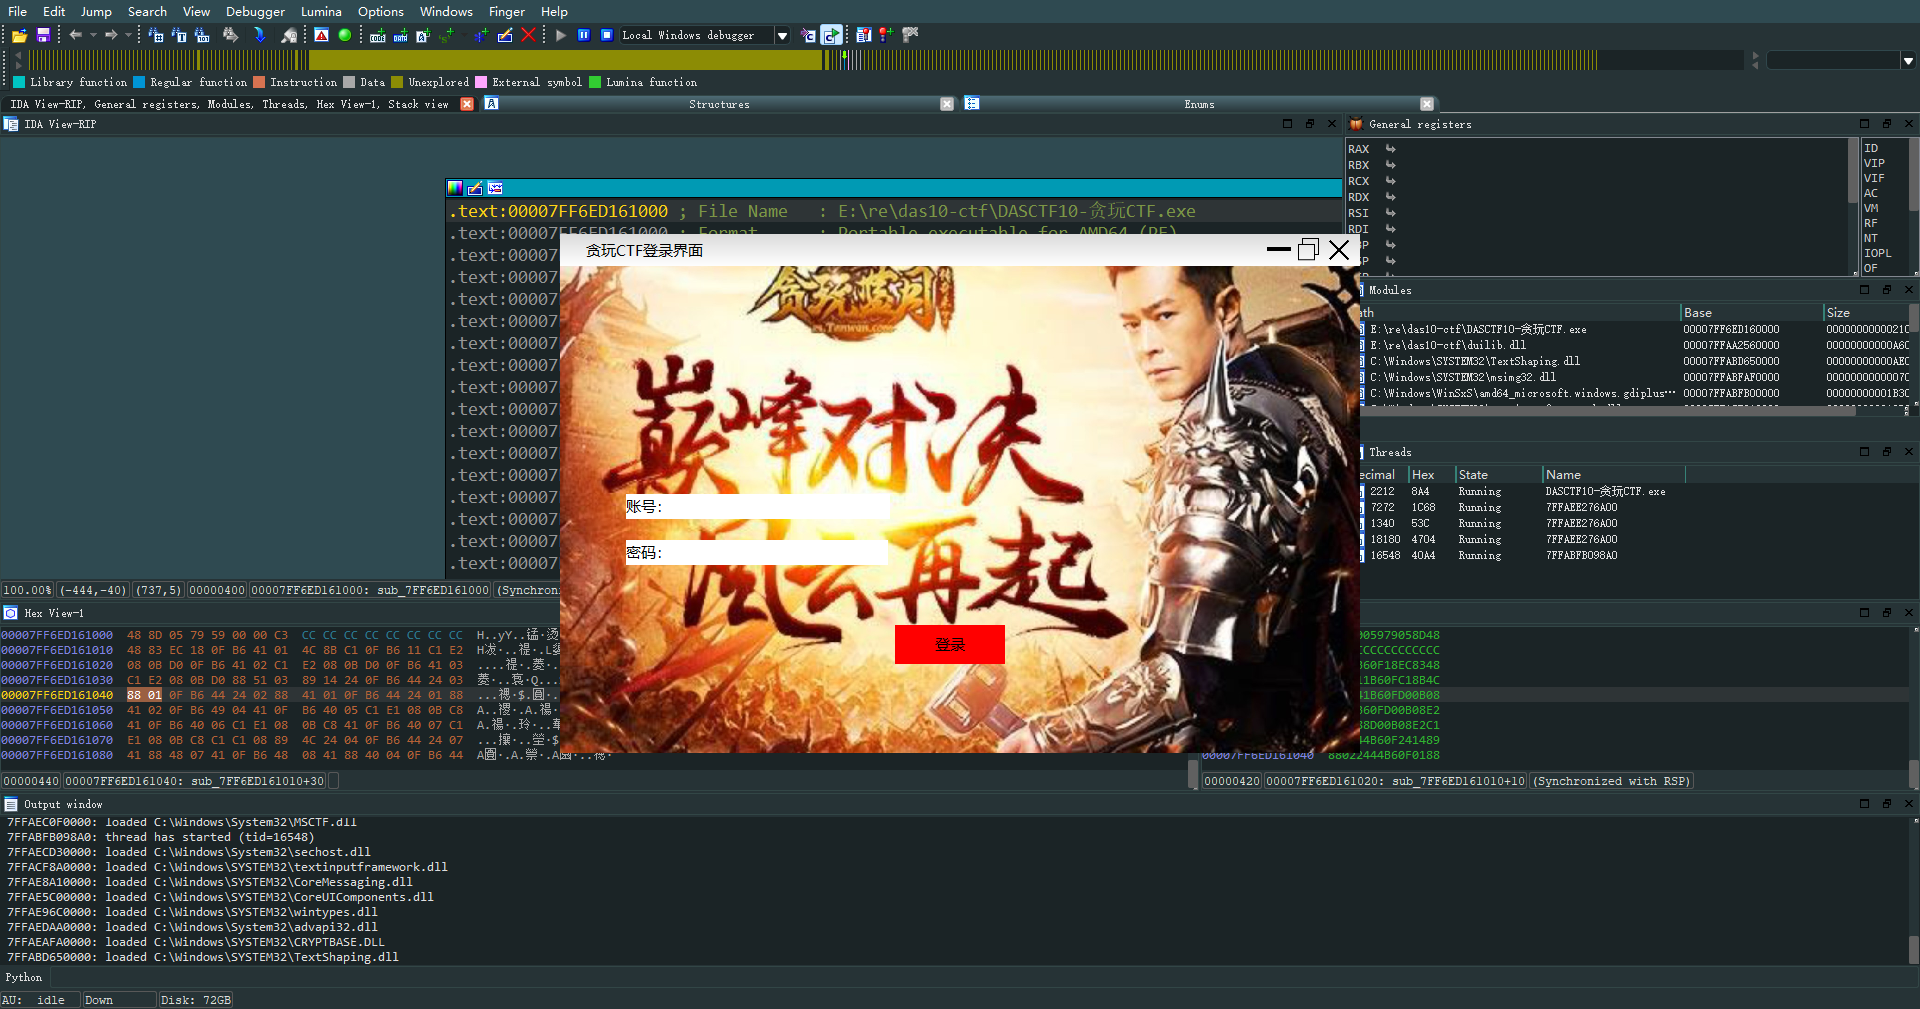Start the process with the play button
The width and height of the screenshot is (1920, 1009).
561,35
